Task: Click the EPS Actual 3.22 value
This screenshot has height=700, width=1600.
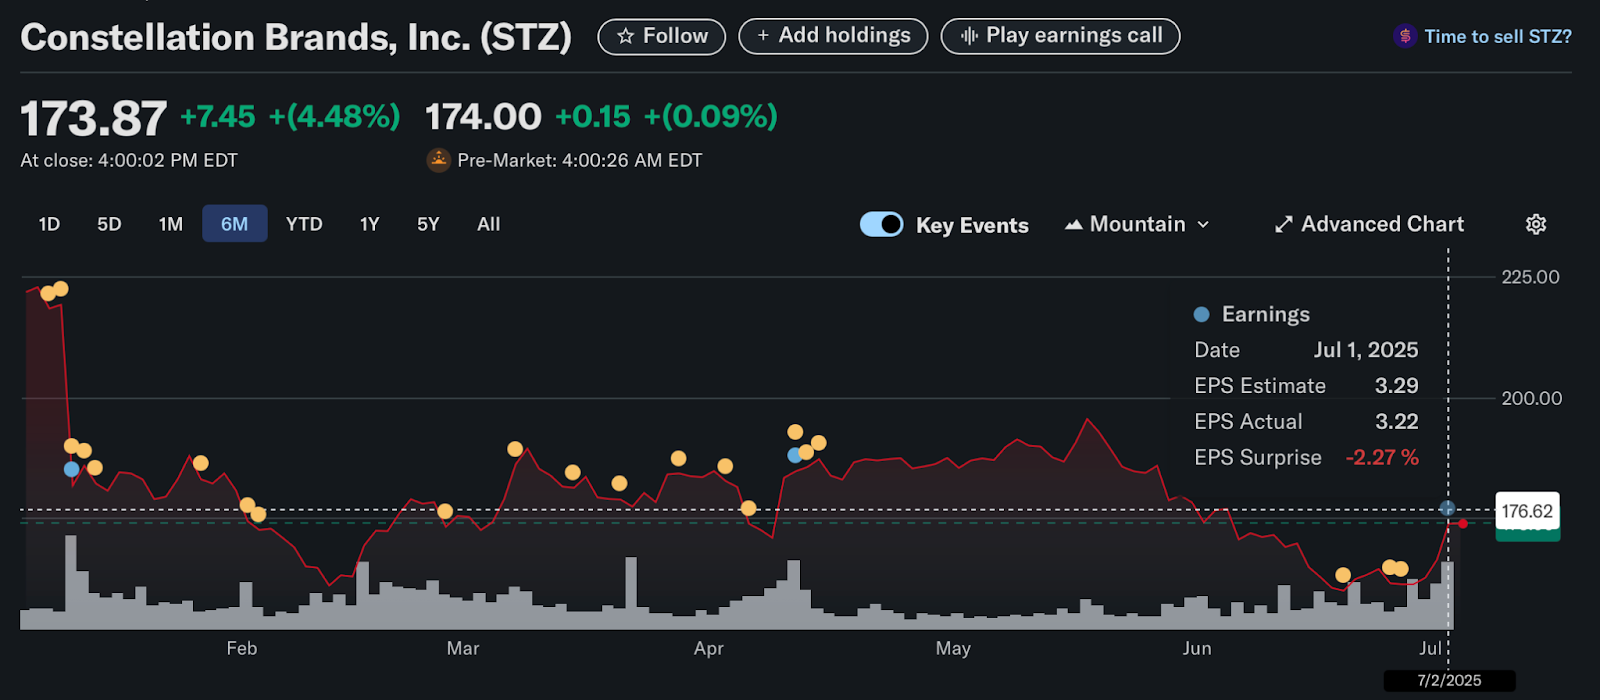Action: pos(1396,421)
